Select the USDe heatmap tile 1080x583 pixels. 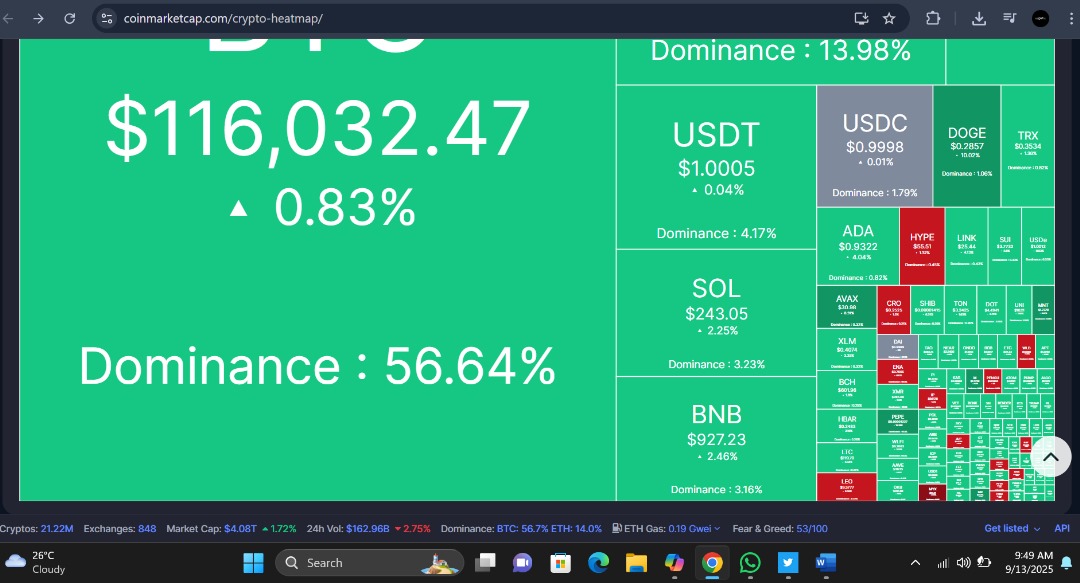tap(1038, 247)
